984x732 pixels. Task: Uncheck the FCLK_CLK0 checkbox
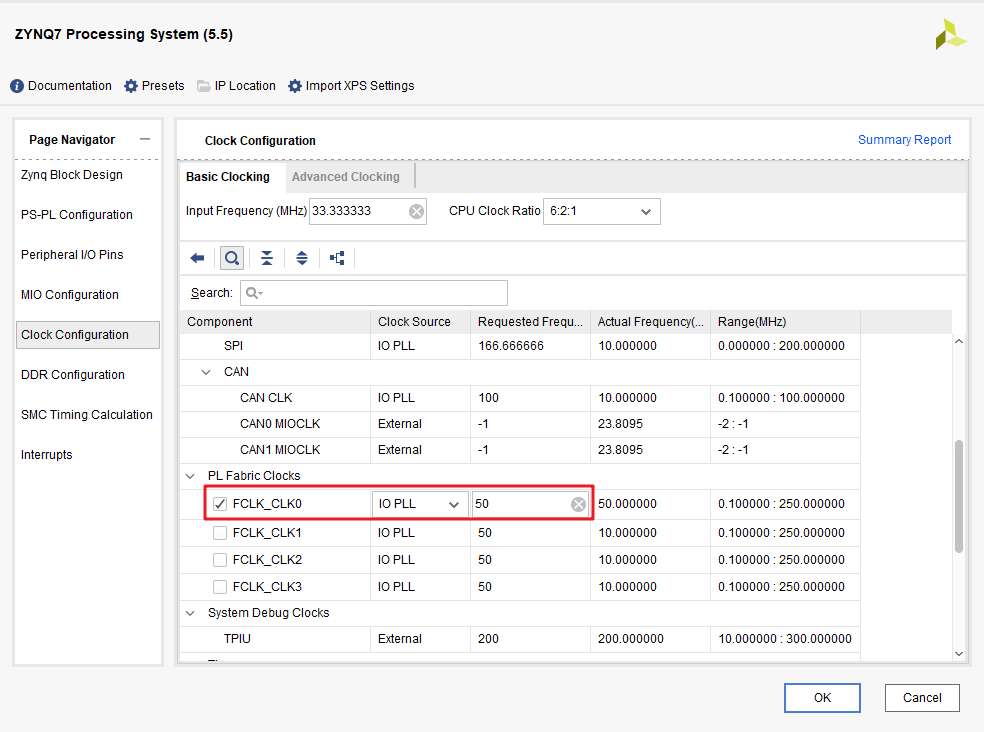220,504
